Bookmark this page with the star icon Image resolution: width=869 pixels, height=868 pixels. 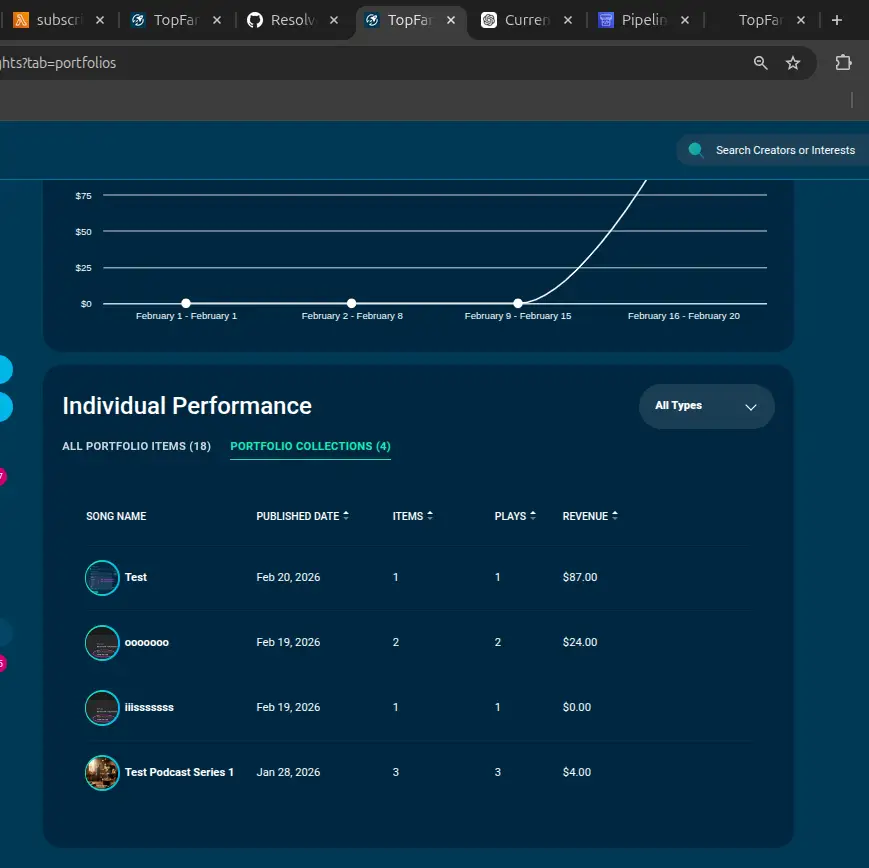pos(793,63)
